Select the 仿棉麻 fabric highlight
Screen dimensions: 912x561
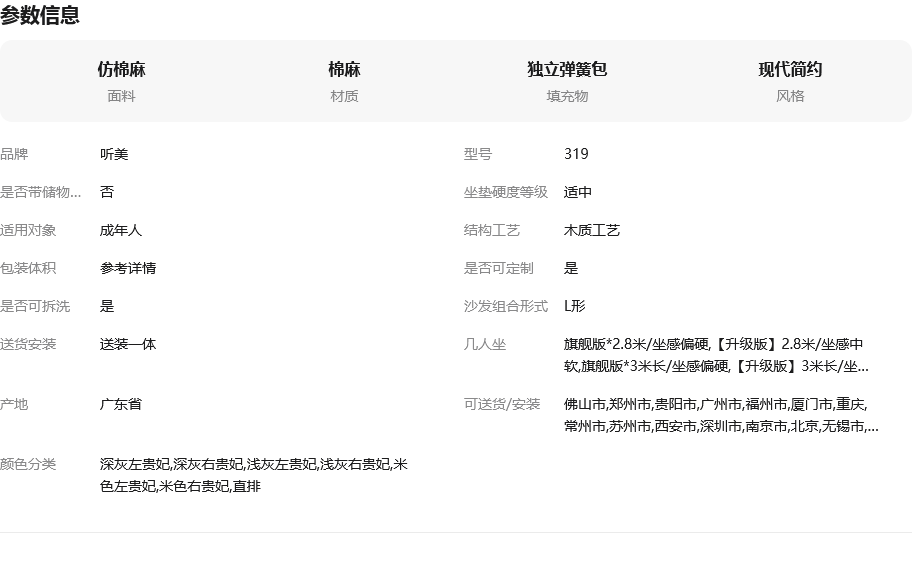[x=121, y=69]
